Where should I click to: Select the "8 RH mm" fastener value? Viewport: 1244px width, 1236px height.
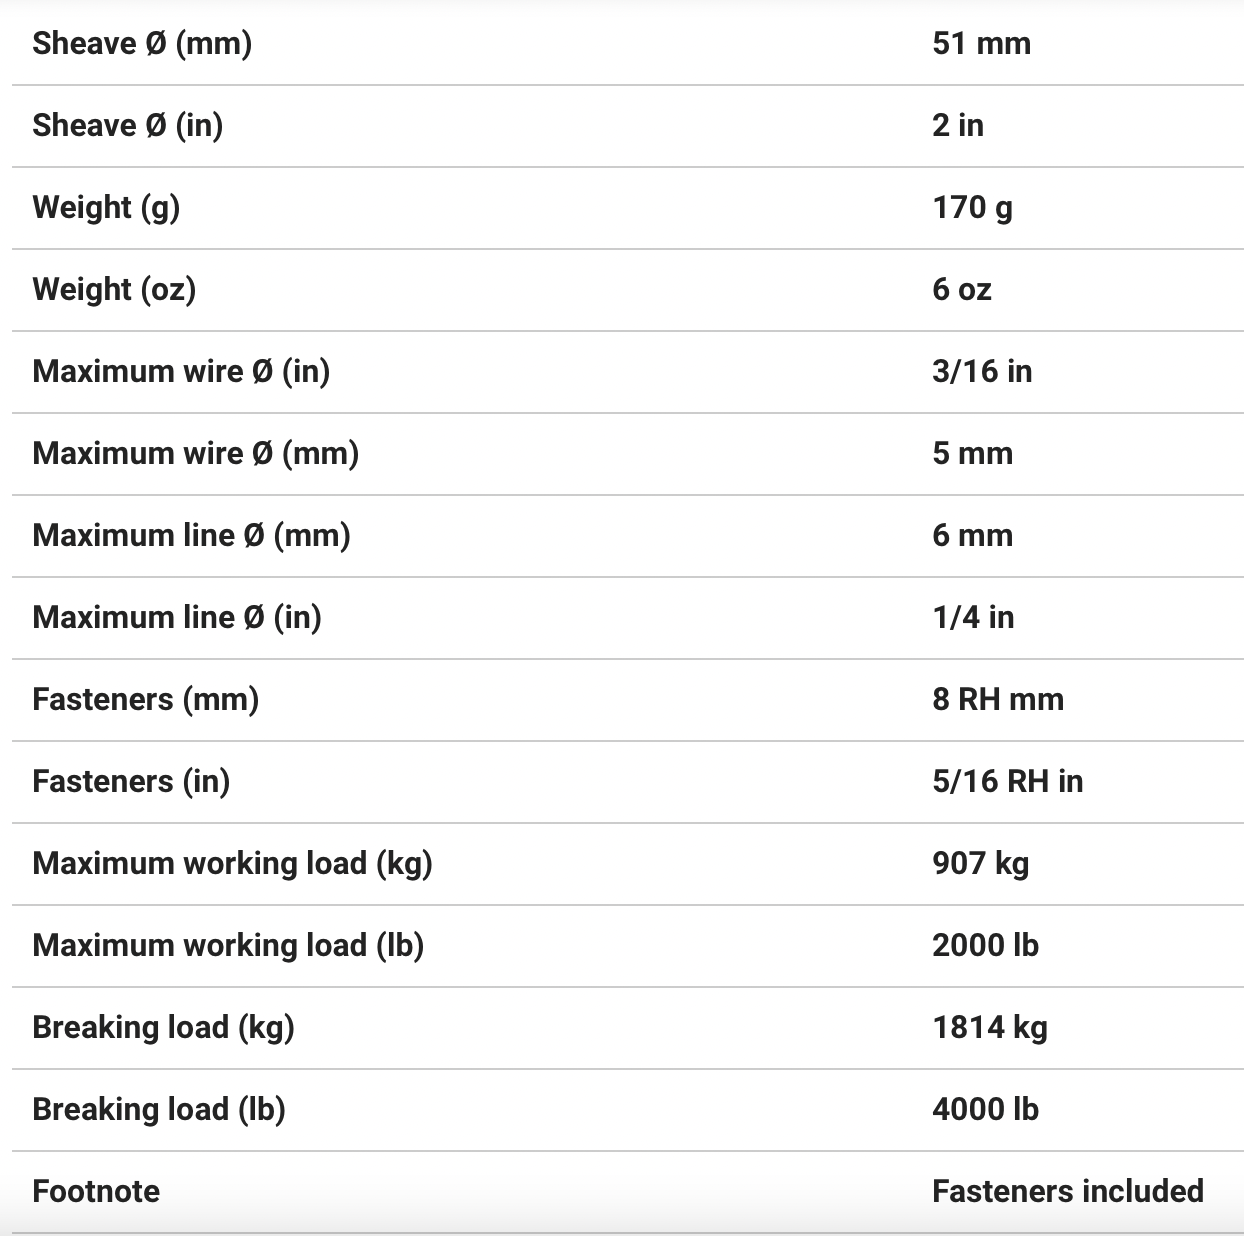click(x=998, y=699)
